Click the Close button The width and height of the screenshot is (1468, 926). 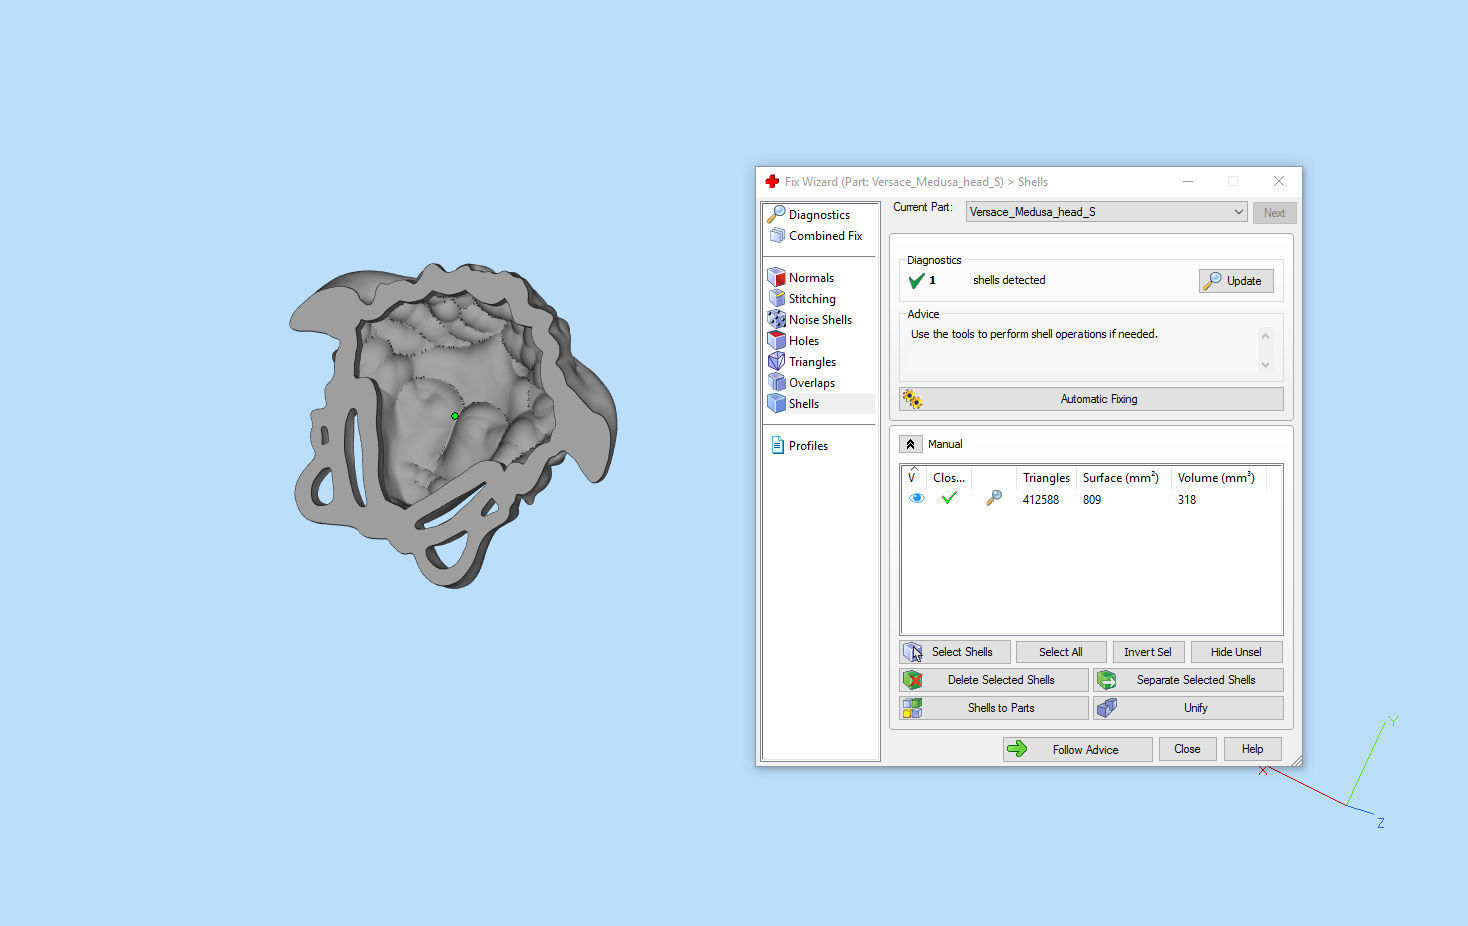click(x=1187, y=749)
